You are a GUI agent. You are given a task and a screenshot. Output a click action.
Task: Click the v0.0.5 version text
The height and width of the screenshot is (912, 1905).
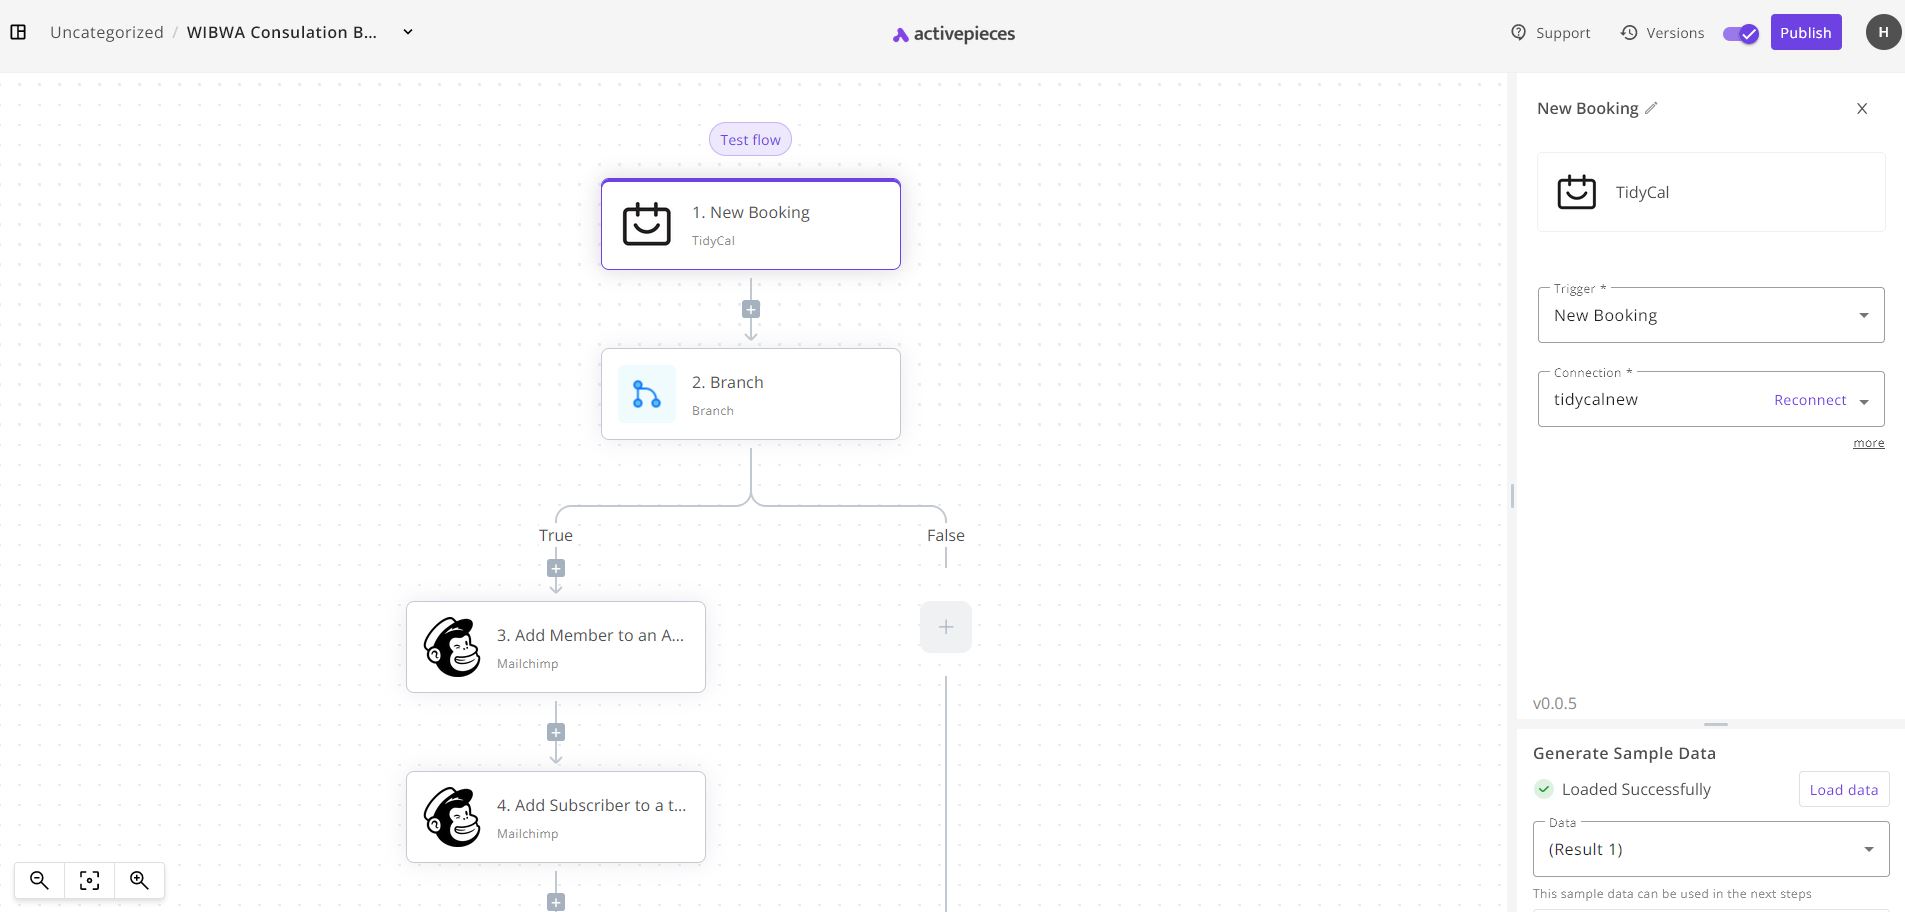pos(1554,703)
